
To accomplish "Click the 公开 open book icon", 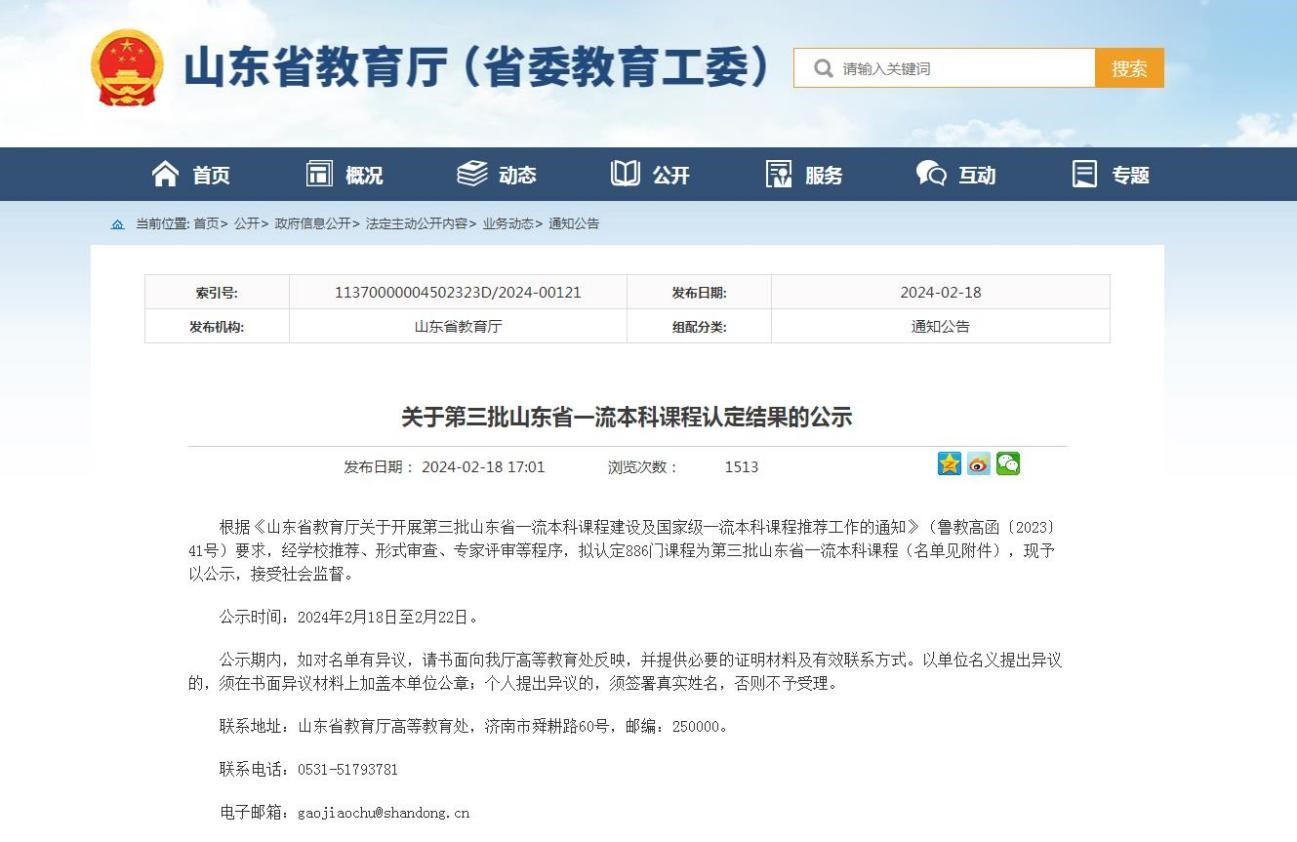I will (x=625, y=174).
